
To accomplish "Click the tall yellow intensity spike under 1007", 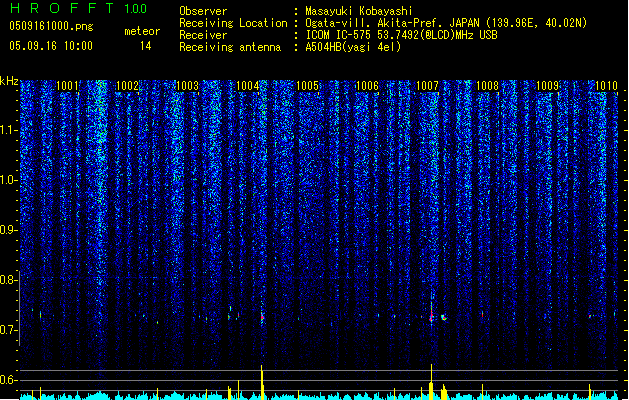I will (x=431, y=381).
